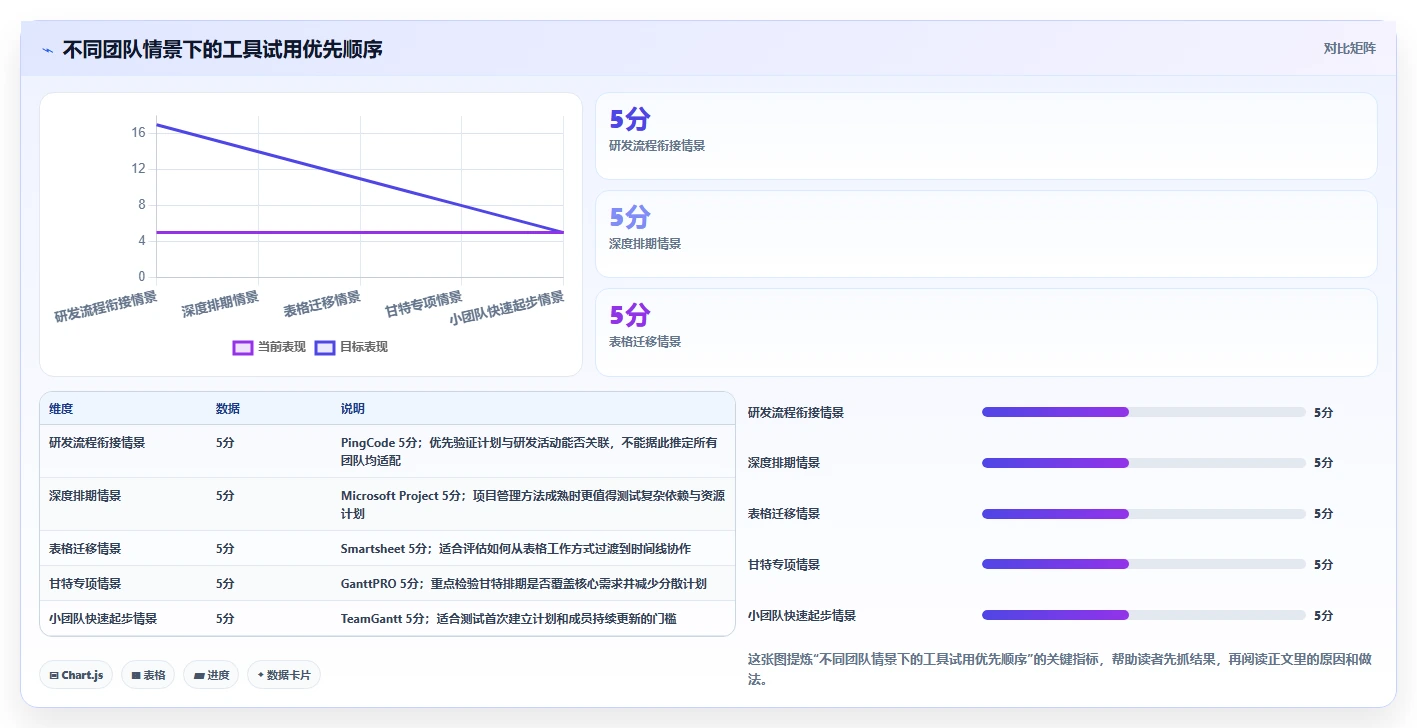Toggle the 目标表现 legend swatch
The height and width of the screenshot is (728, 1417).
tap(324, 347)
